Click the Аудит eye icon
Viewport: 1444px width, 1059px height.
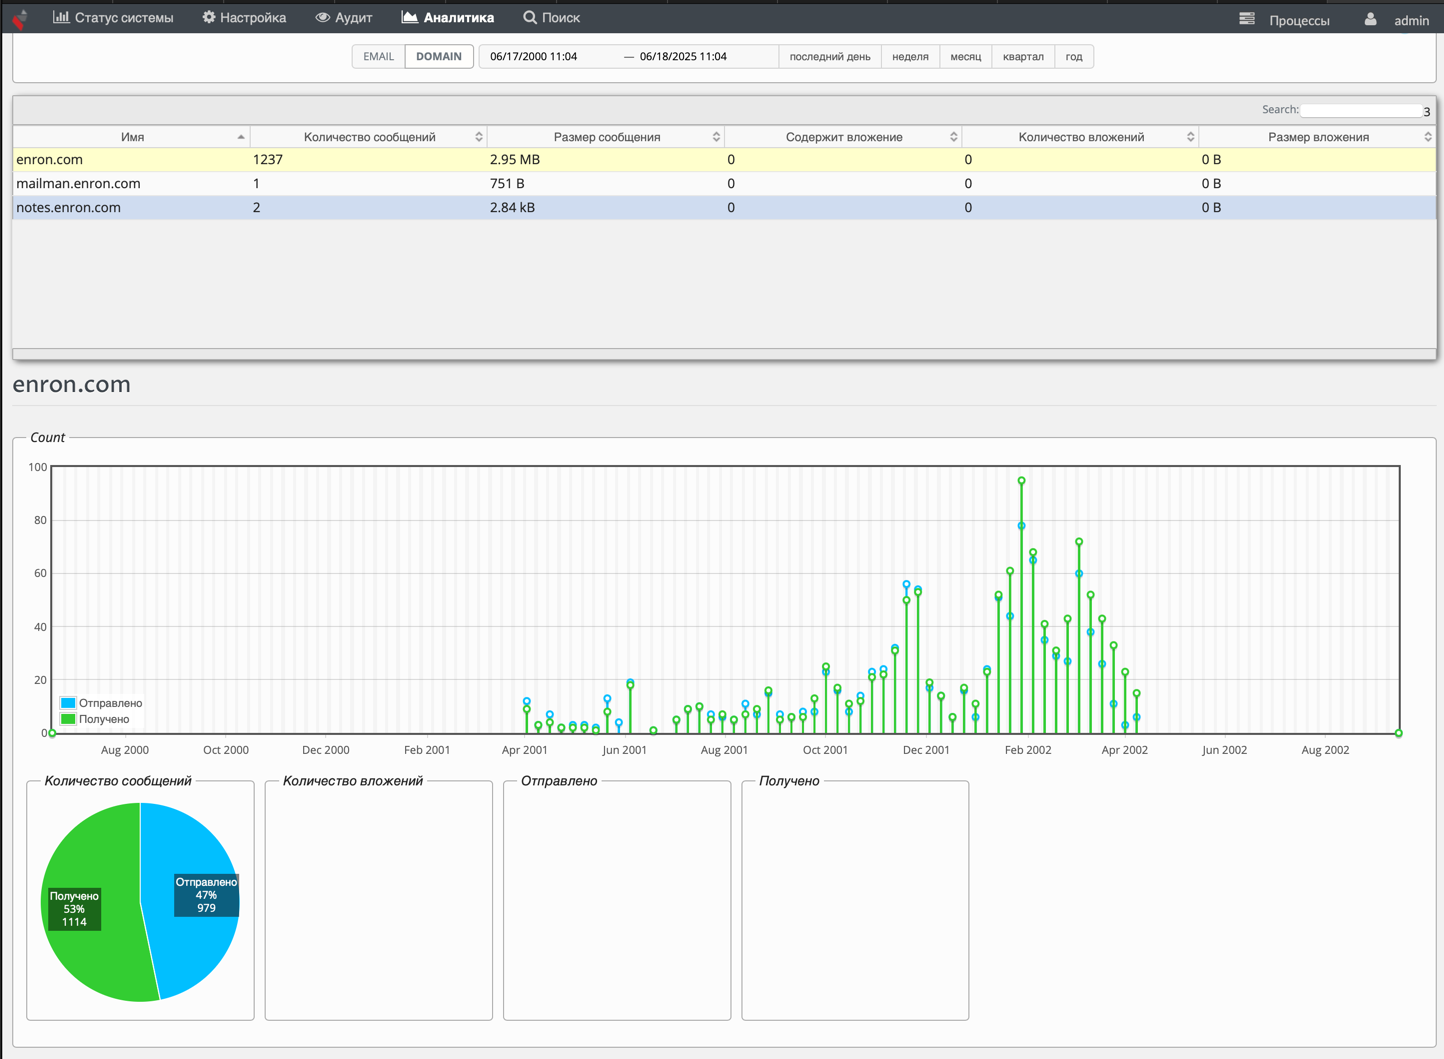click(322, 17)
